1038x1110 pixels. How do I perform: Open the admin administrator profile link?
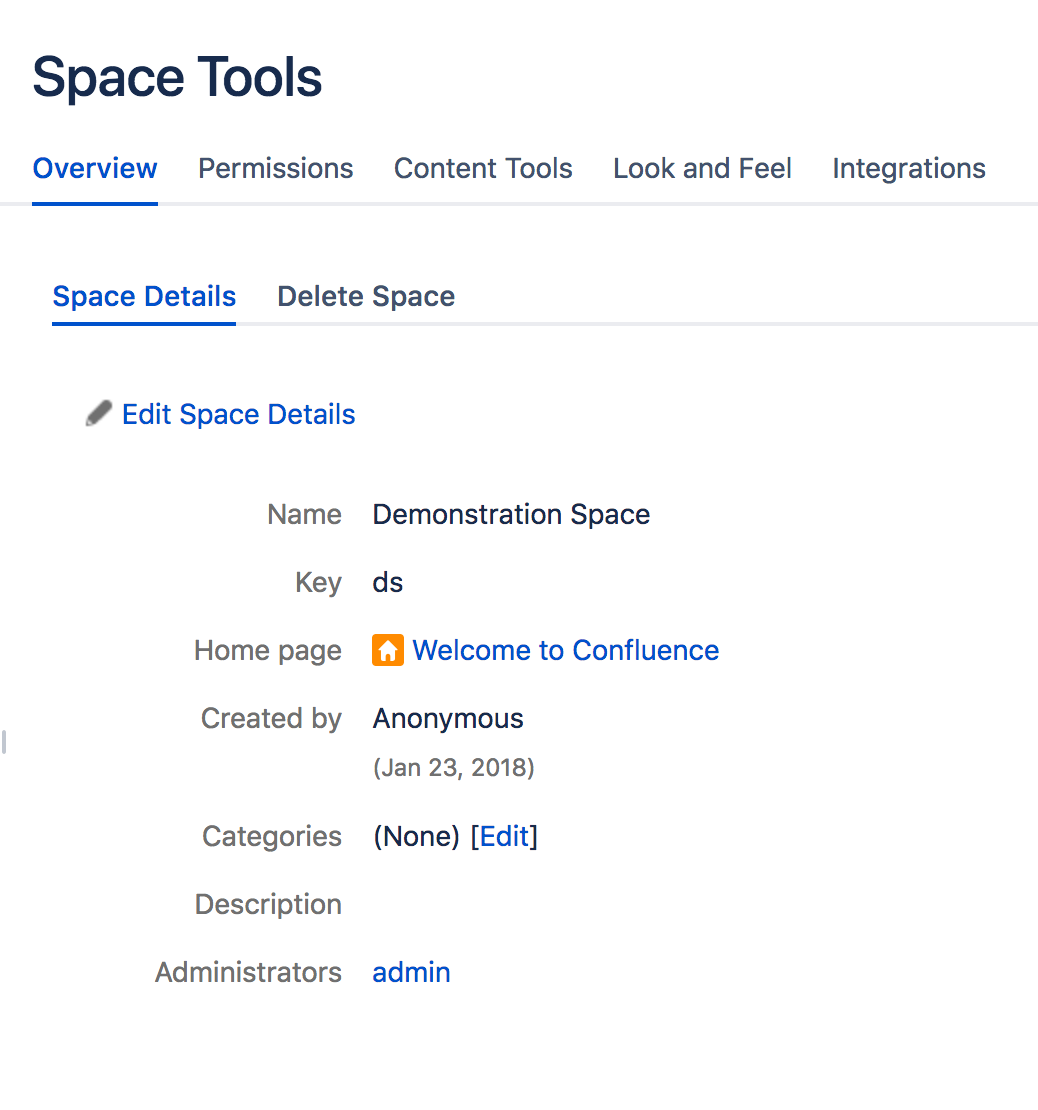(411, 971)
